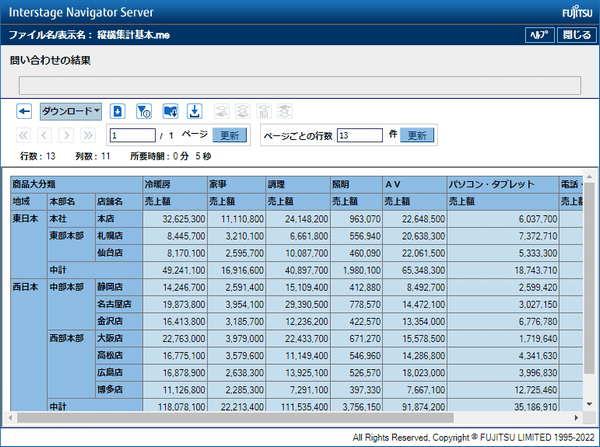Click 更新 button next to 件
The height and width of the screenshot is (447, 600).
point(417,135)
